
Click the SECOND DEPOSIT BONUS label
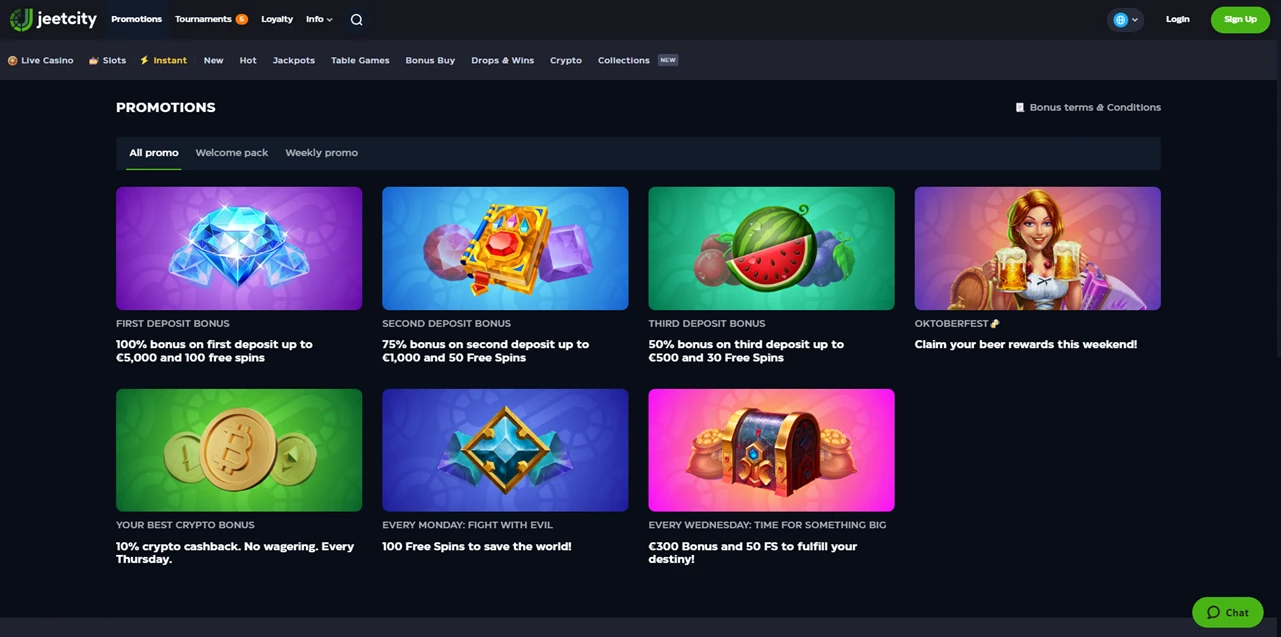click(x=446, y=324)
